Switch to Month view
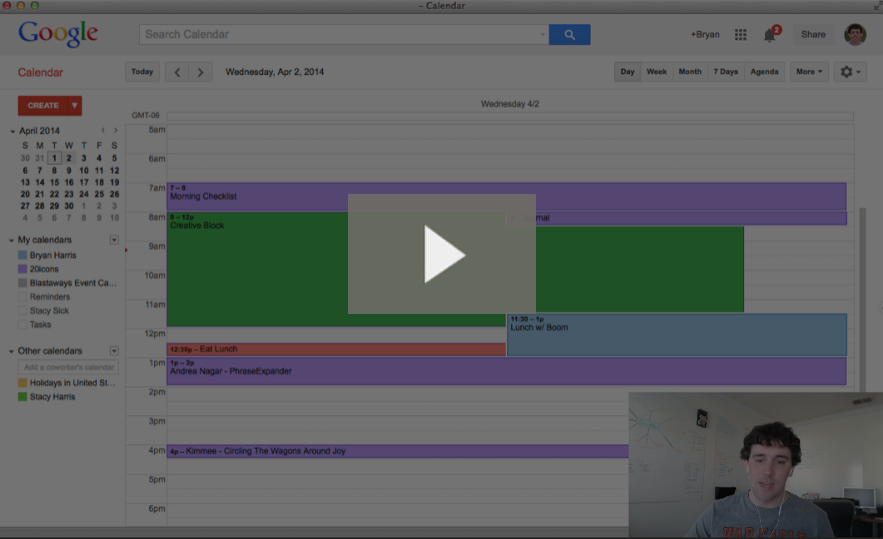Viewport: 883px width, 539px height. (x=690, y=72)
